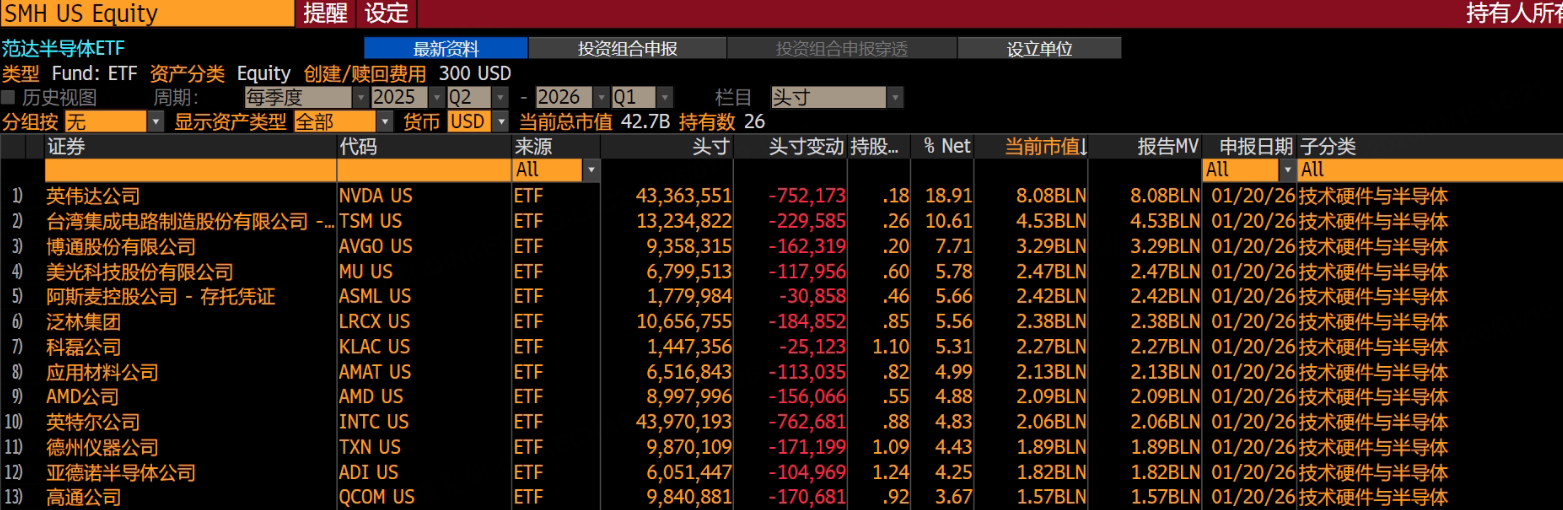Select the 英特尔公司 holding
The image size is (1563, 510).
[x=93, y=422]
